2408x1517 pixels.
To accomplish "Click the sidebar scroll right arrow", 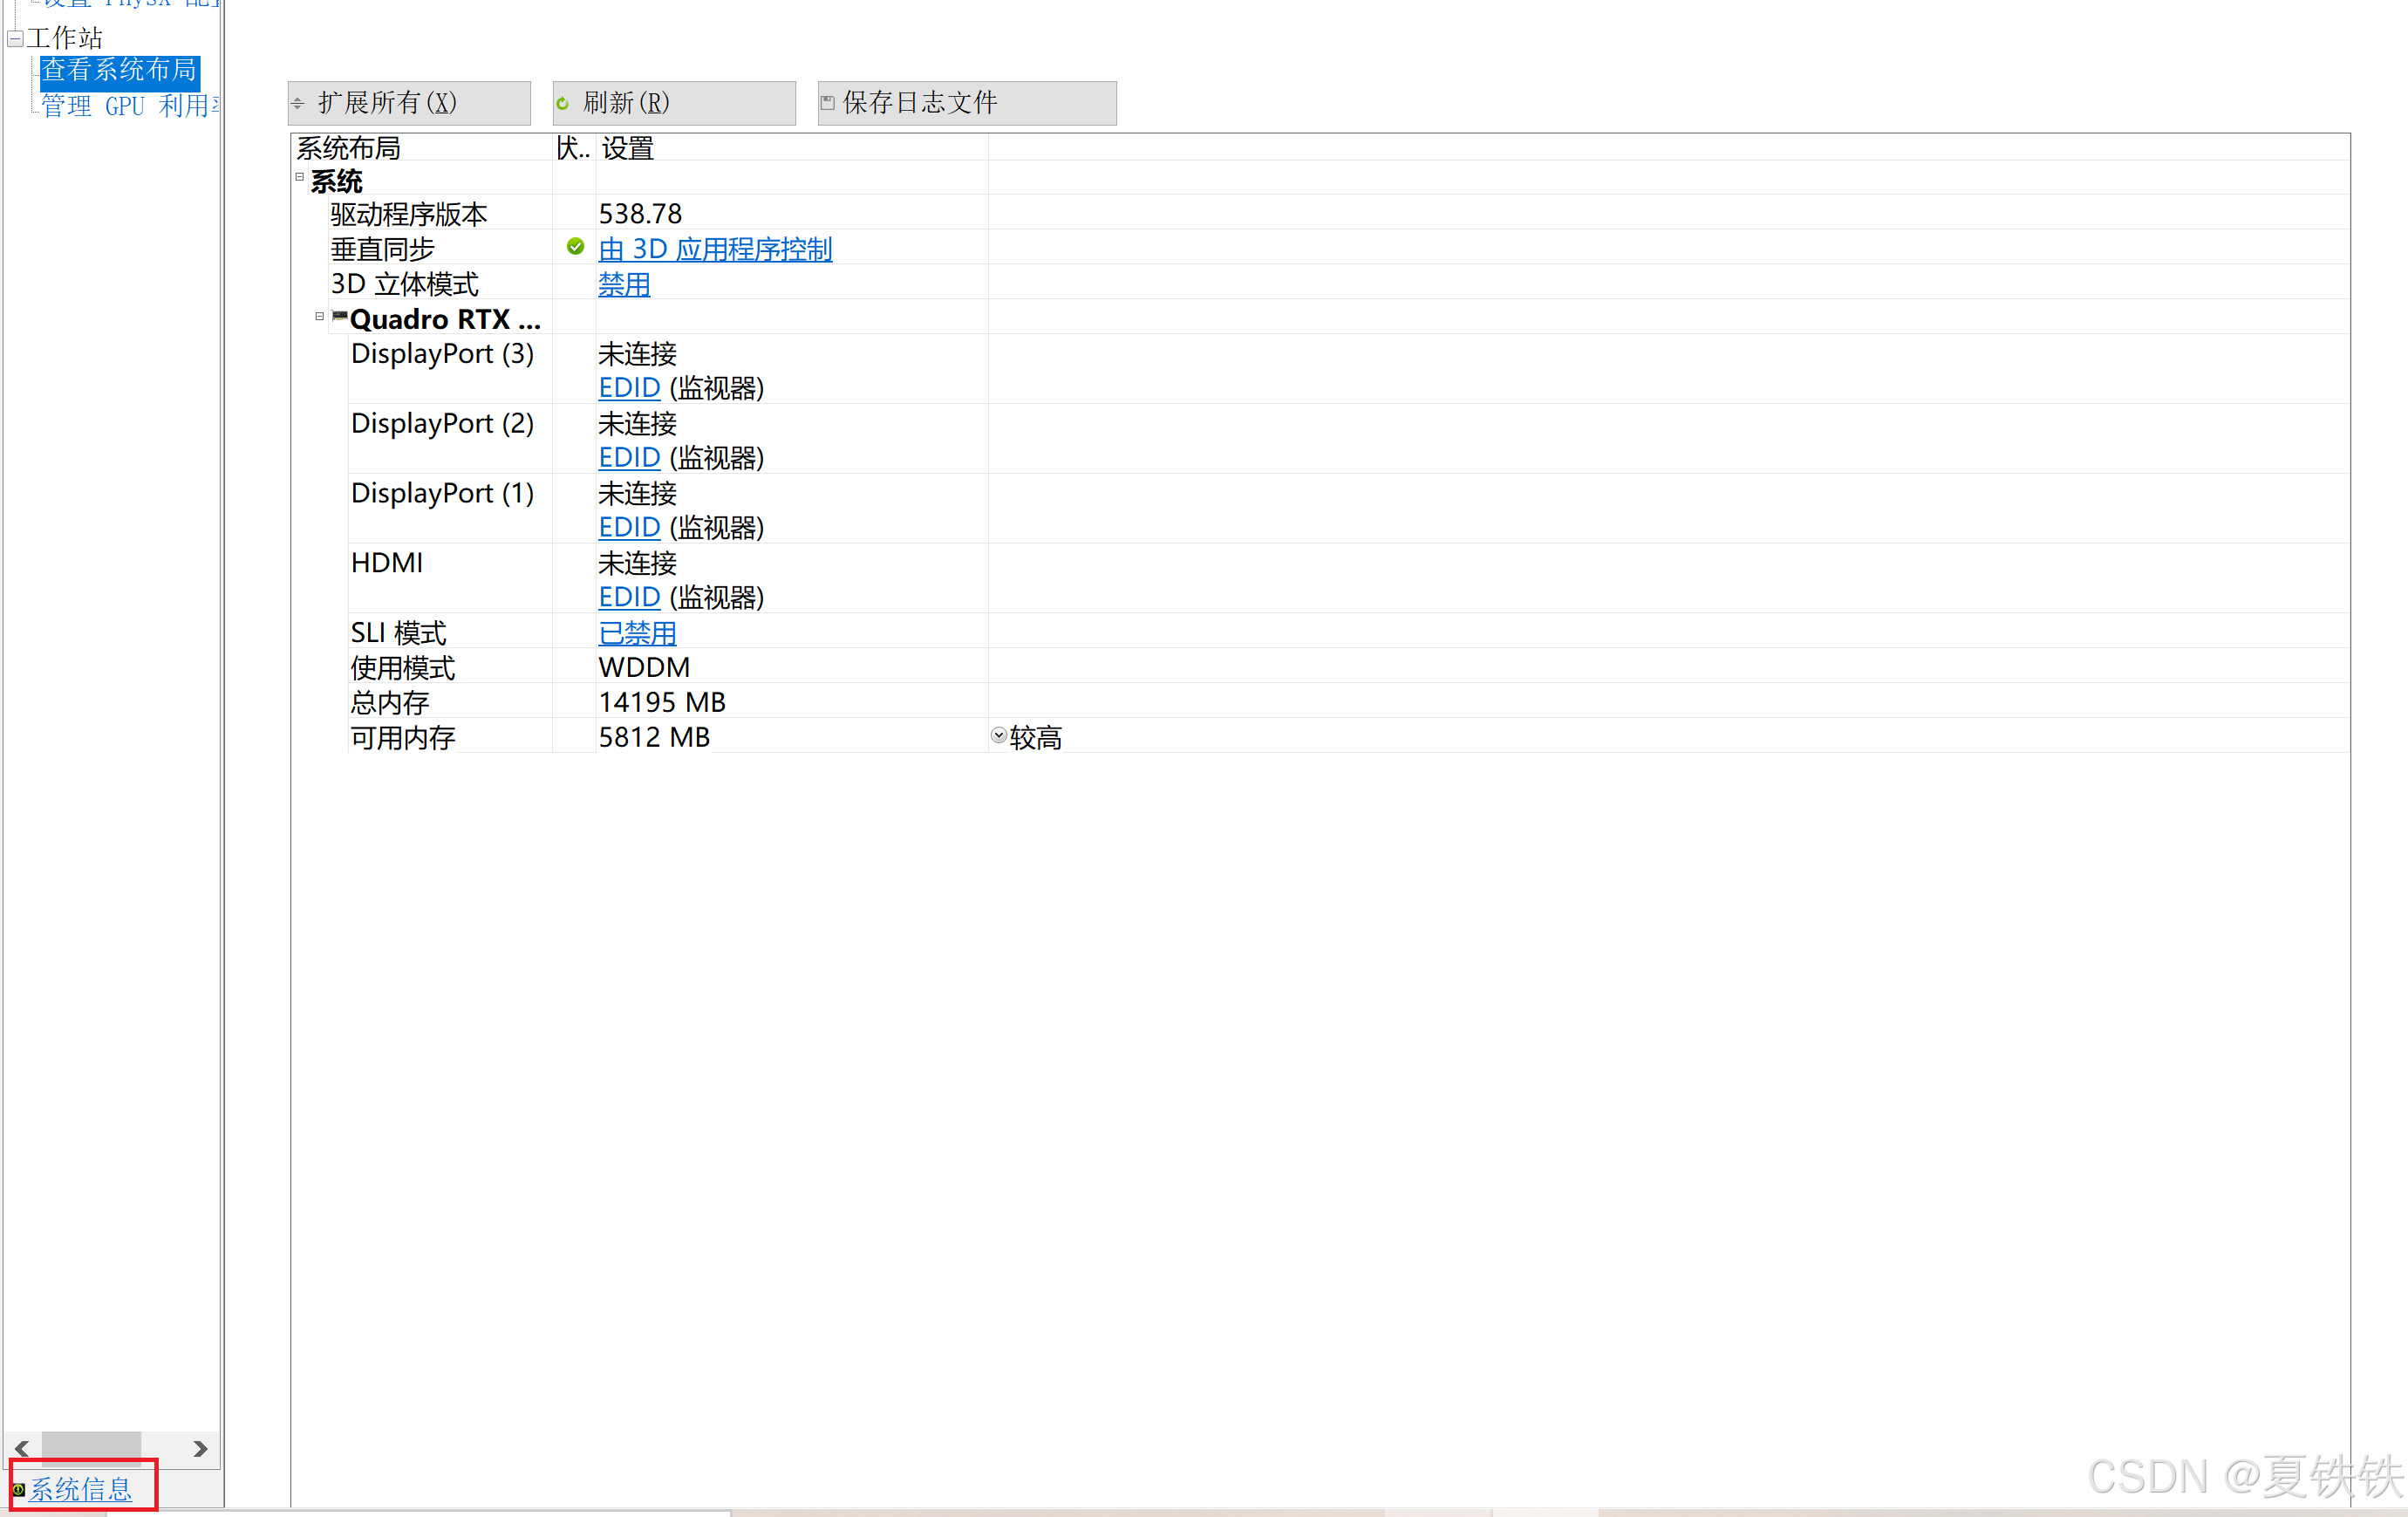I will [200, 1448].
